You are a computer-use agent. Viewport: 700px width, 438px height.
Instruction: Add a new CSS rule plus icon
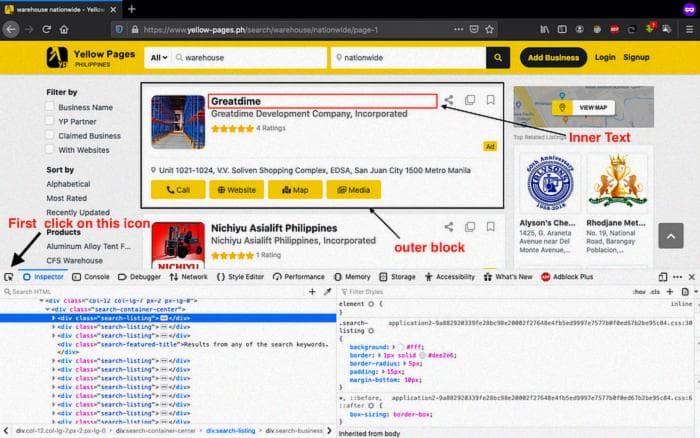pos(670,292)
